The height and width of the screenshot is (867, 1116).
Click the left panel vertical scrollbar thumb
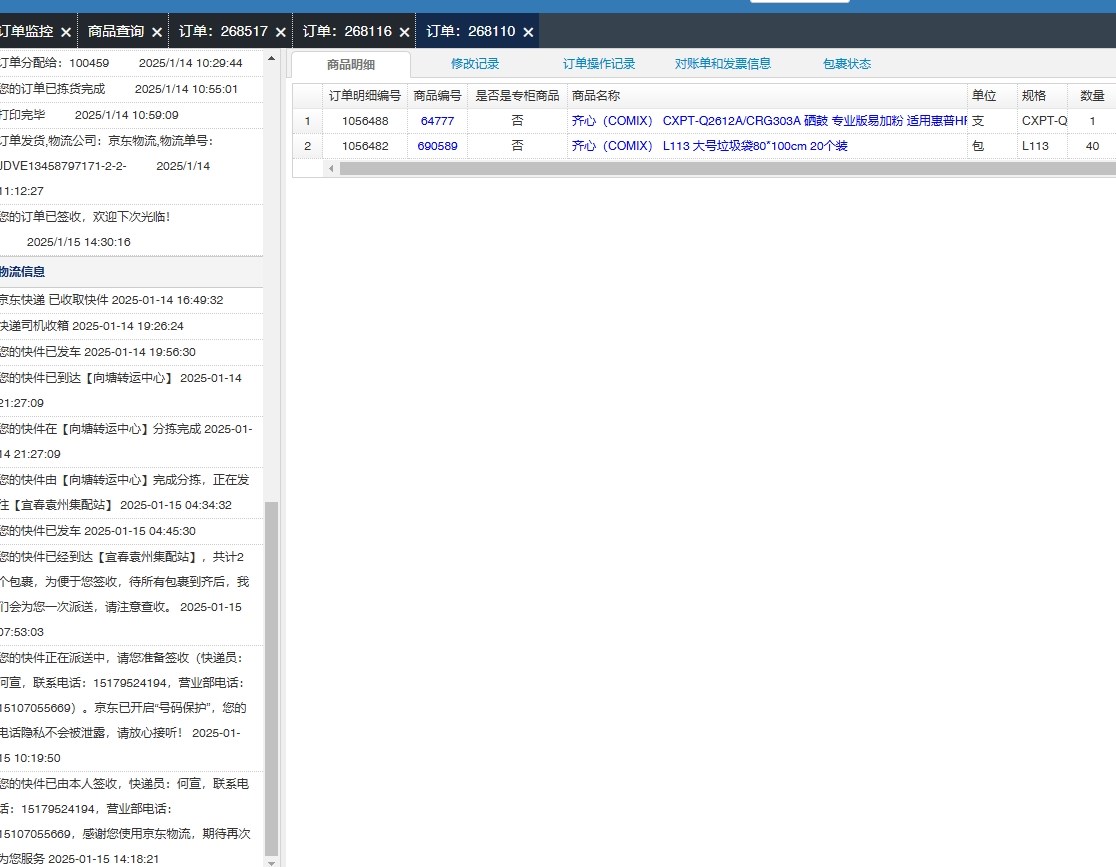(x=271, y=679)
